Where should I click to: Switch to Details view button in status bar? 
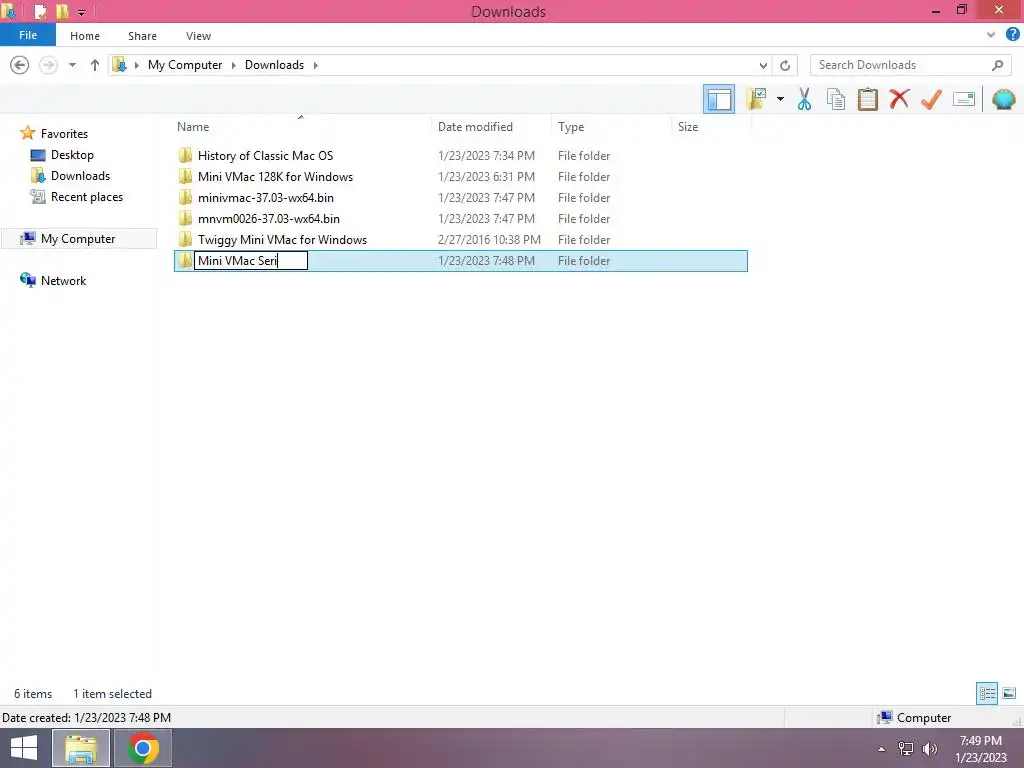coord(987,693)
